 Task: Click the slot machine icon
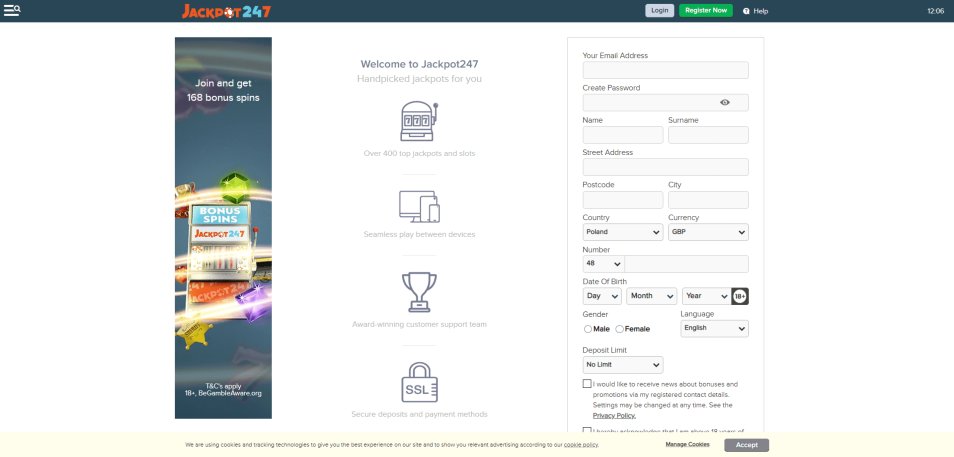419,121
